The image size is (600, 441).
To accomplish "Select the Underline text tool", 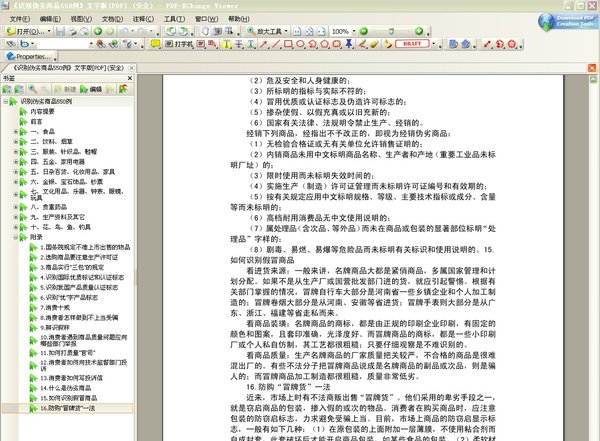I will click(x=251, y=44).
